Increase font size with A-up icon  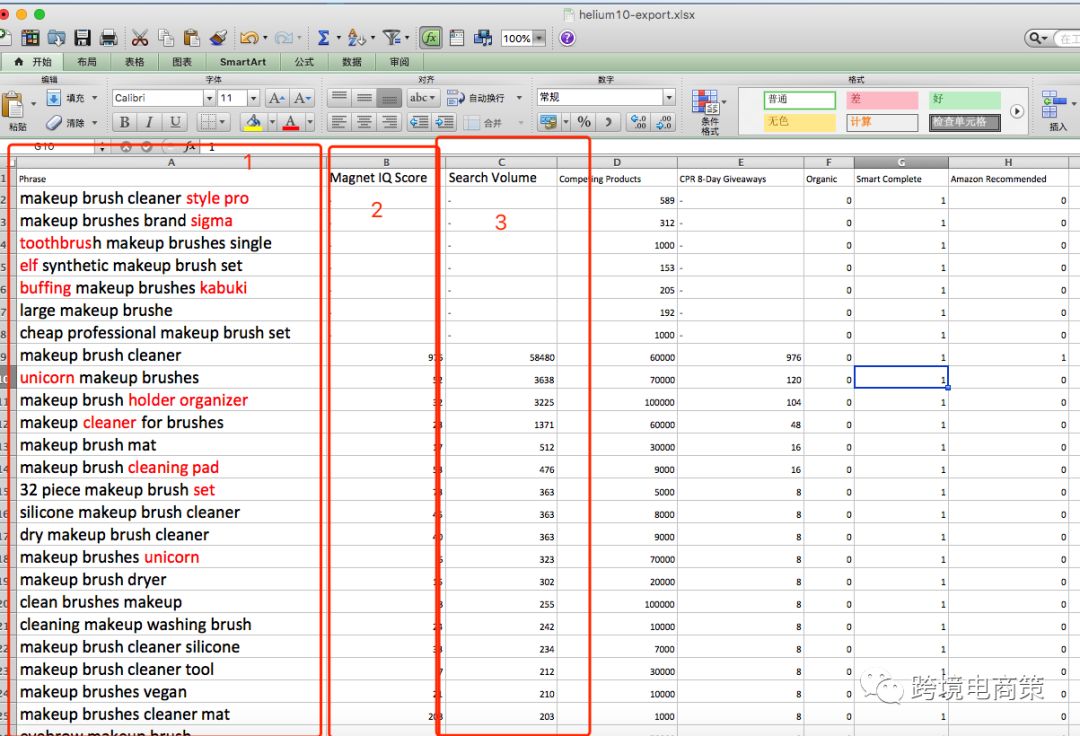point(276,98)
